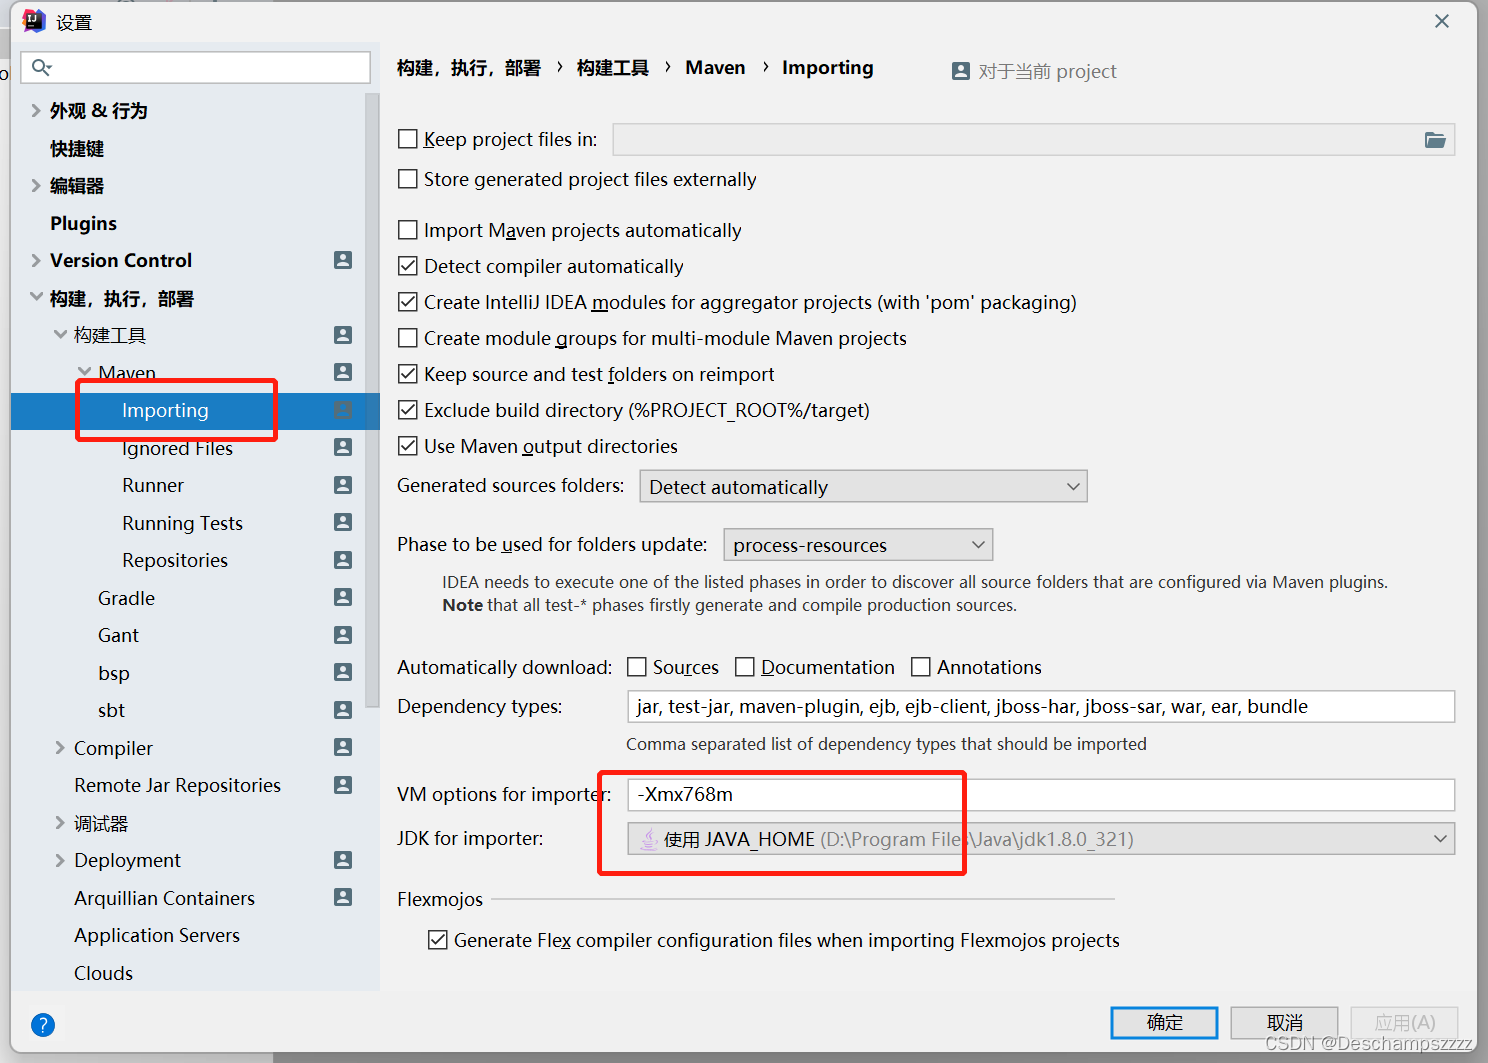1488x1063 pixels.
Task: Collapse the Maven tree node
Action: click(x=85, y=372)
